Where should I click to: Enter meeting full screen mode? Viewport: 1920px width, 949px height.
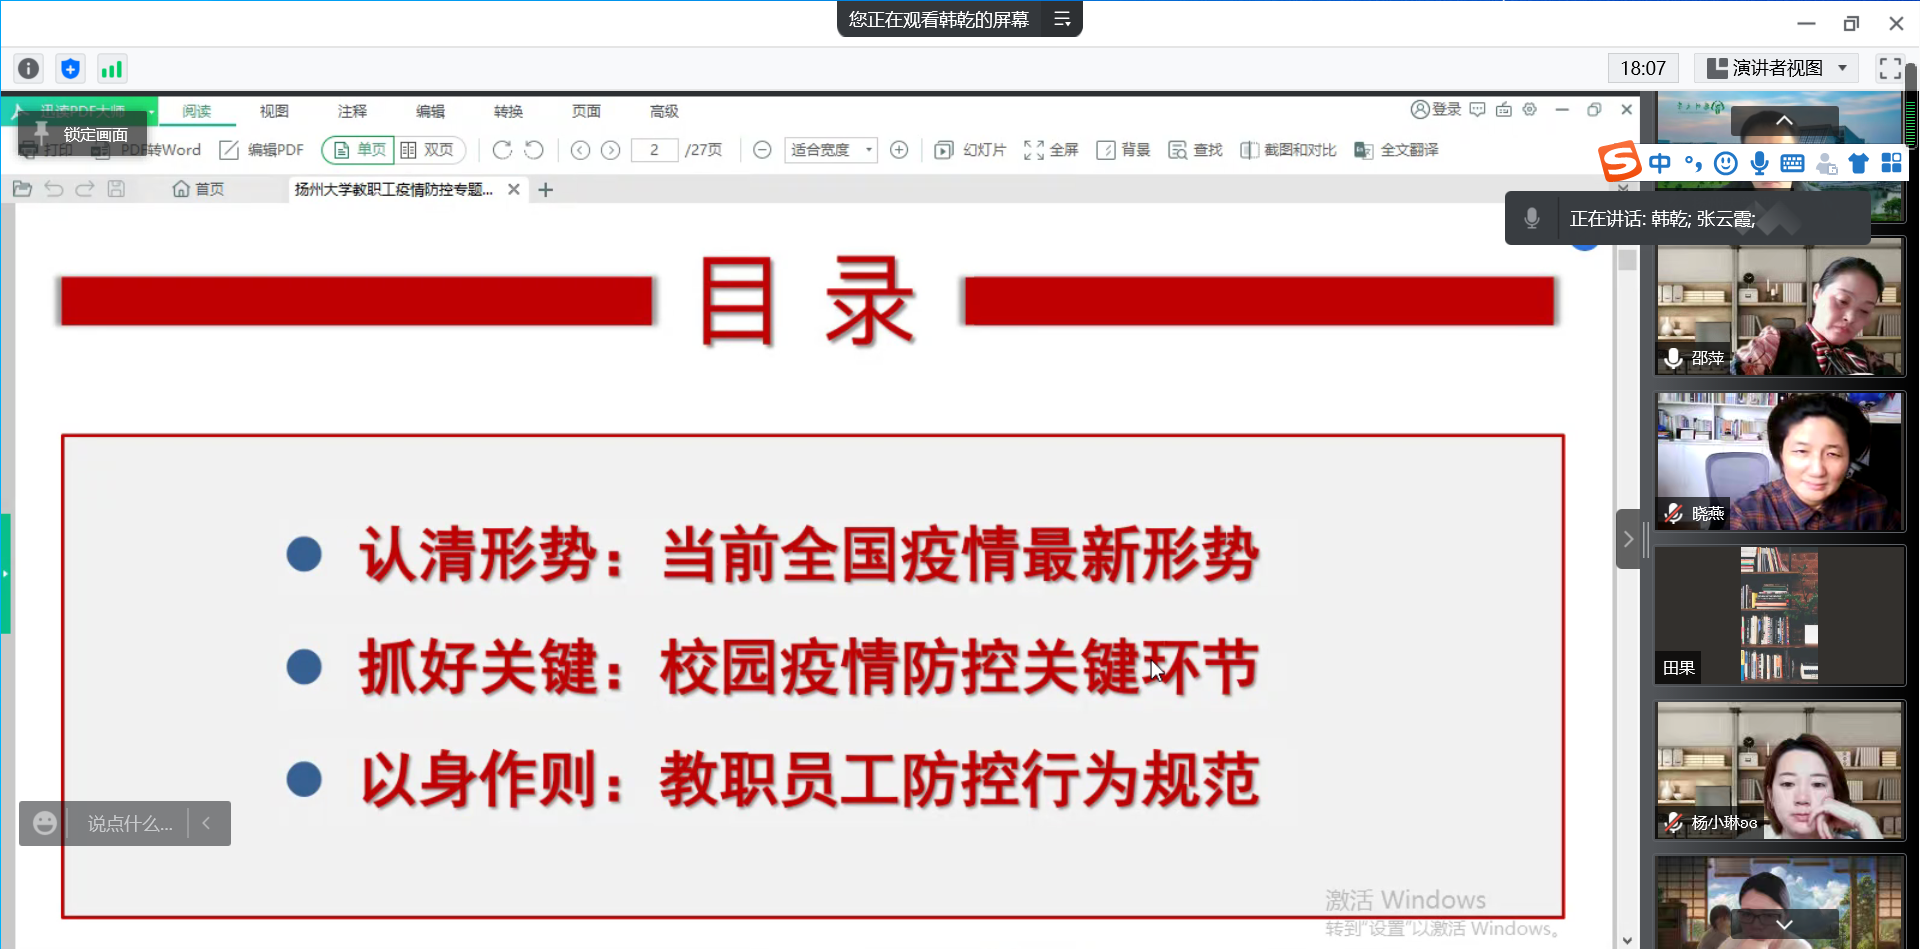click(1889, 68)
